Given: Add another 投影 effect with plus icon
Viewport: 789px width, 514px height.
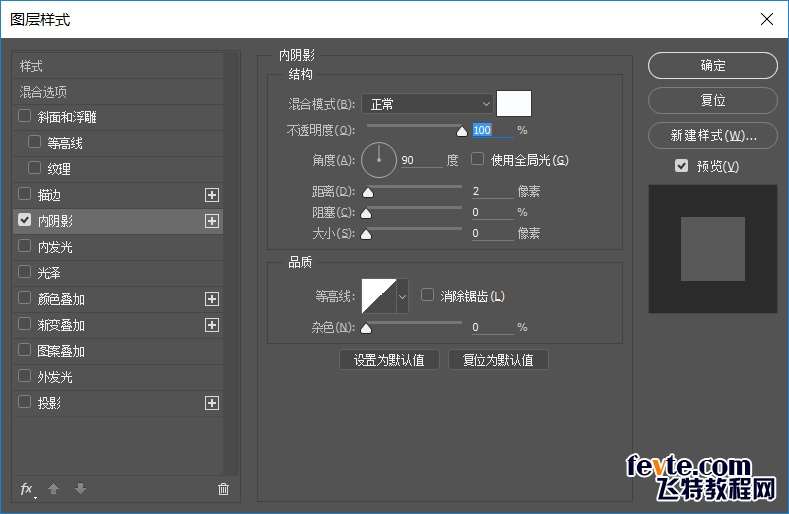Looking at the screenshot, I should 212,403.
